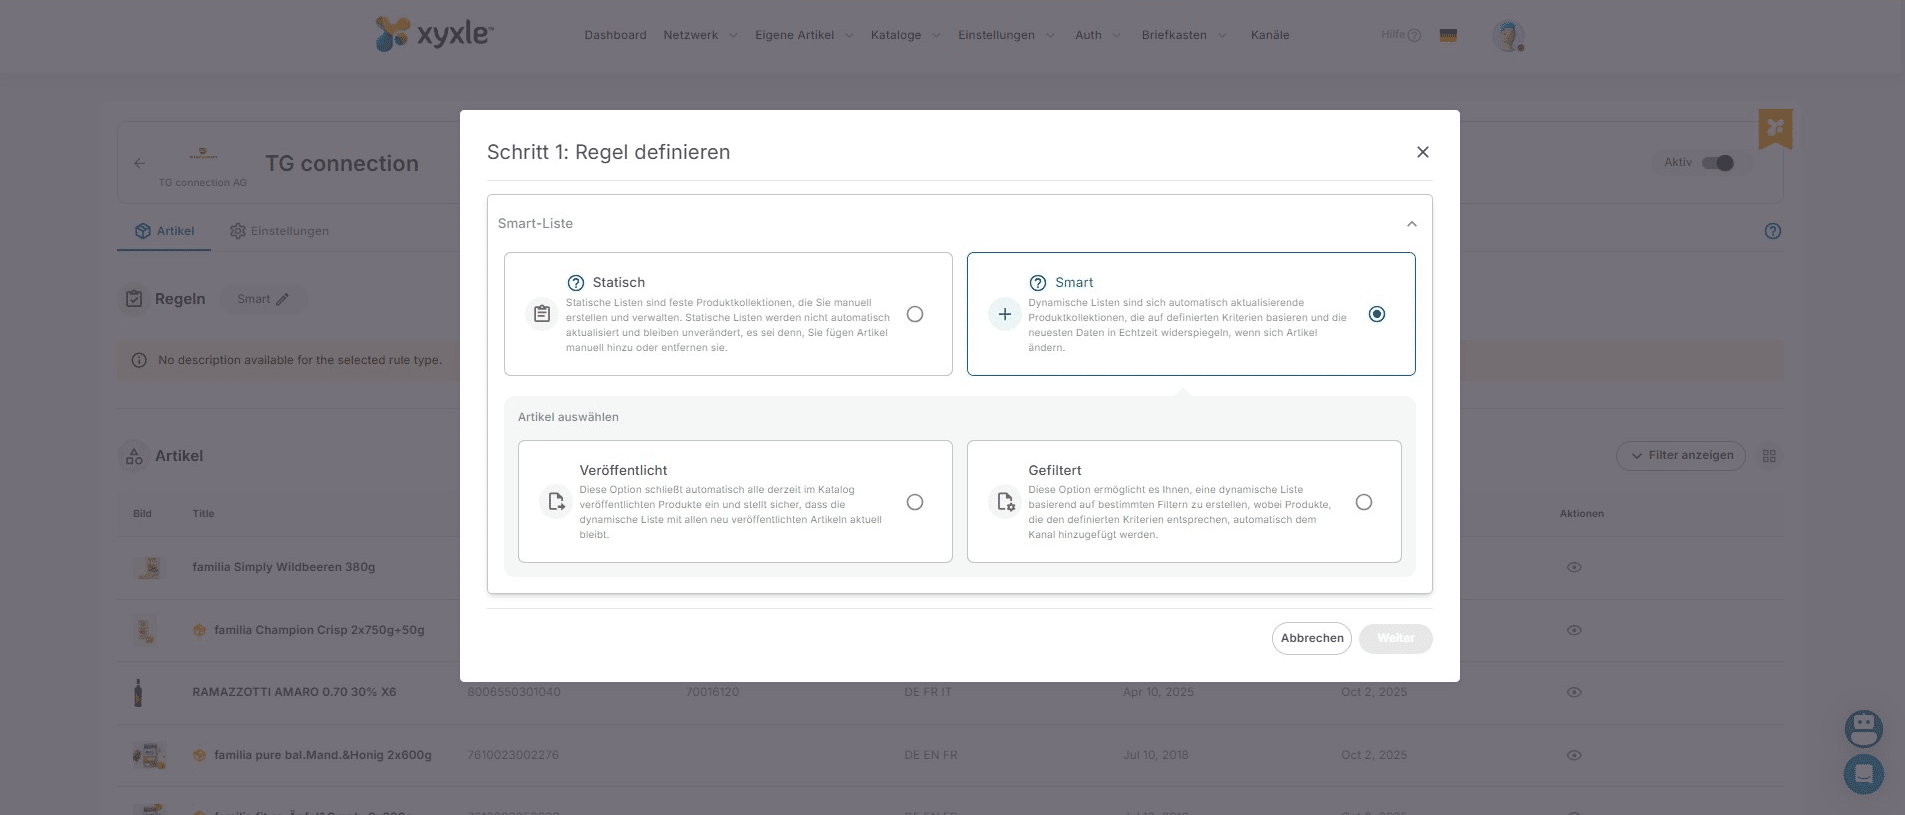Open the Hilfe help icon in header
The image size is (1905, 815).
coord(1414,35)
